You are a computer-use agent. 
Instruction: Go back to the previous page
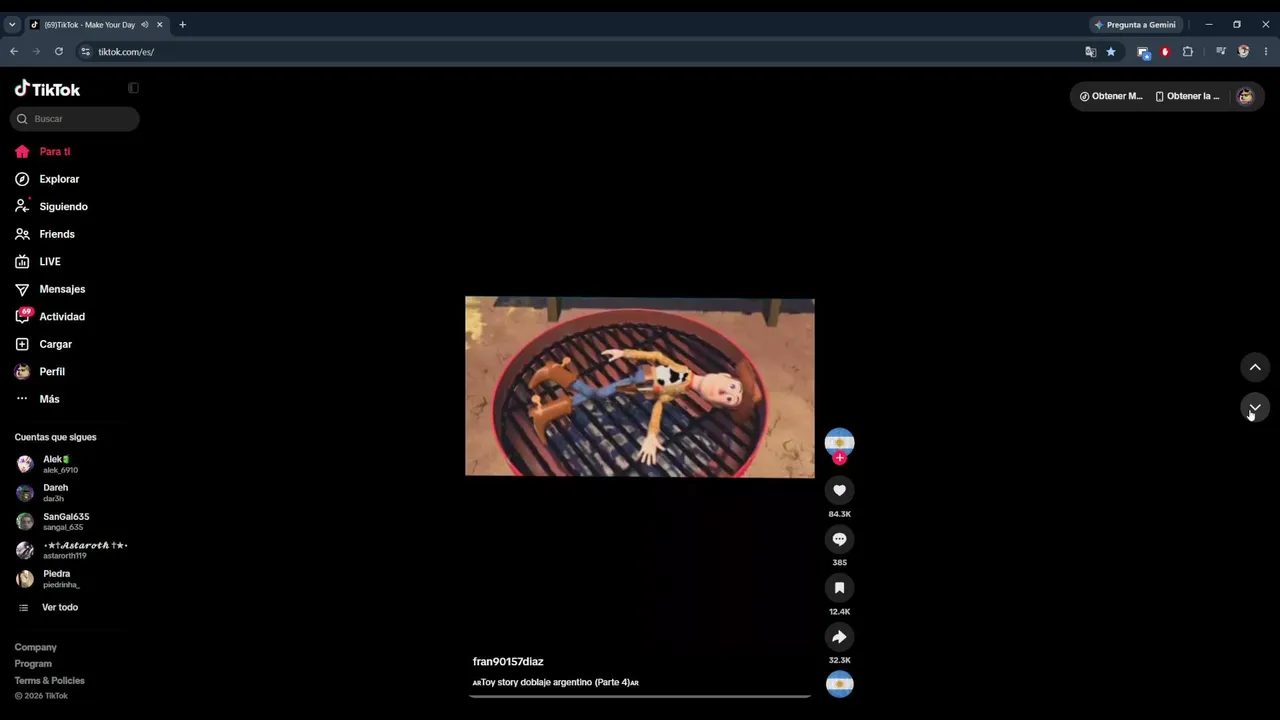pos(14,52)
